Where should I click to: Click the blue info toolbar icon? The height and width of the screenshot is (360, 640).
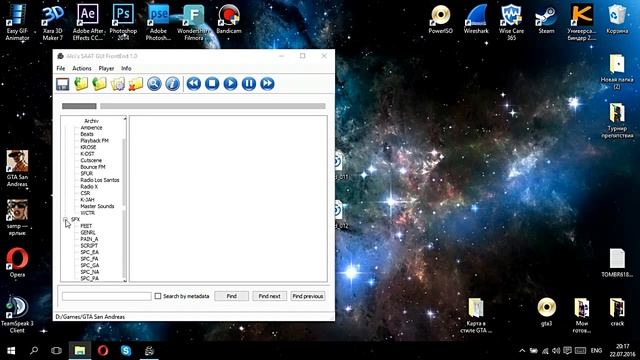[172, 84]
